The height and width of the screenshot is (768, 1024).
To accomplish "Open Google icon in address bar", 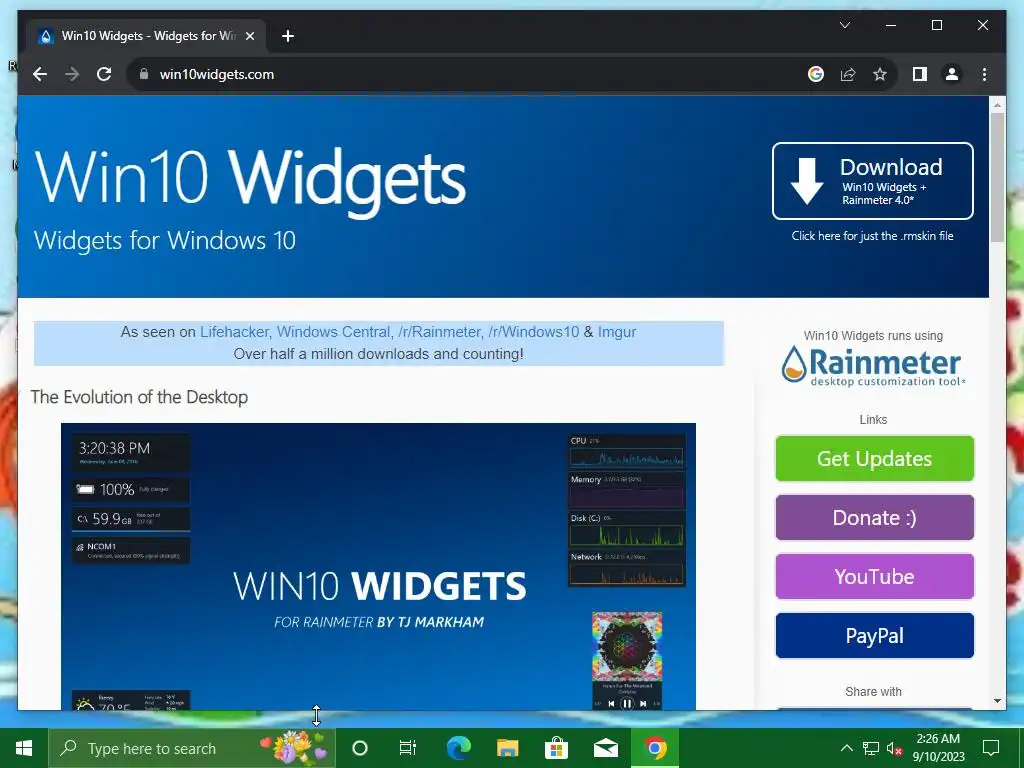I will pos(816,74).
